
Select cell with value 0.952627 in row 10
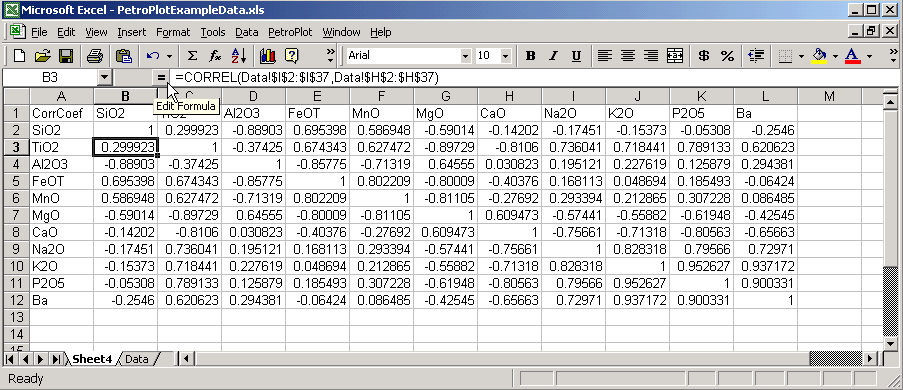pyautogui.click(x=701, y=266)
